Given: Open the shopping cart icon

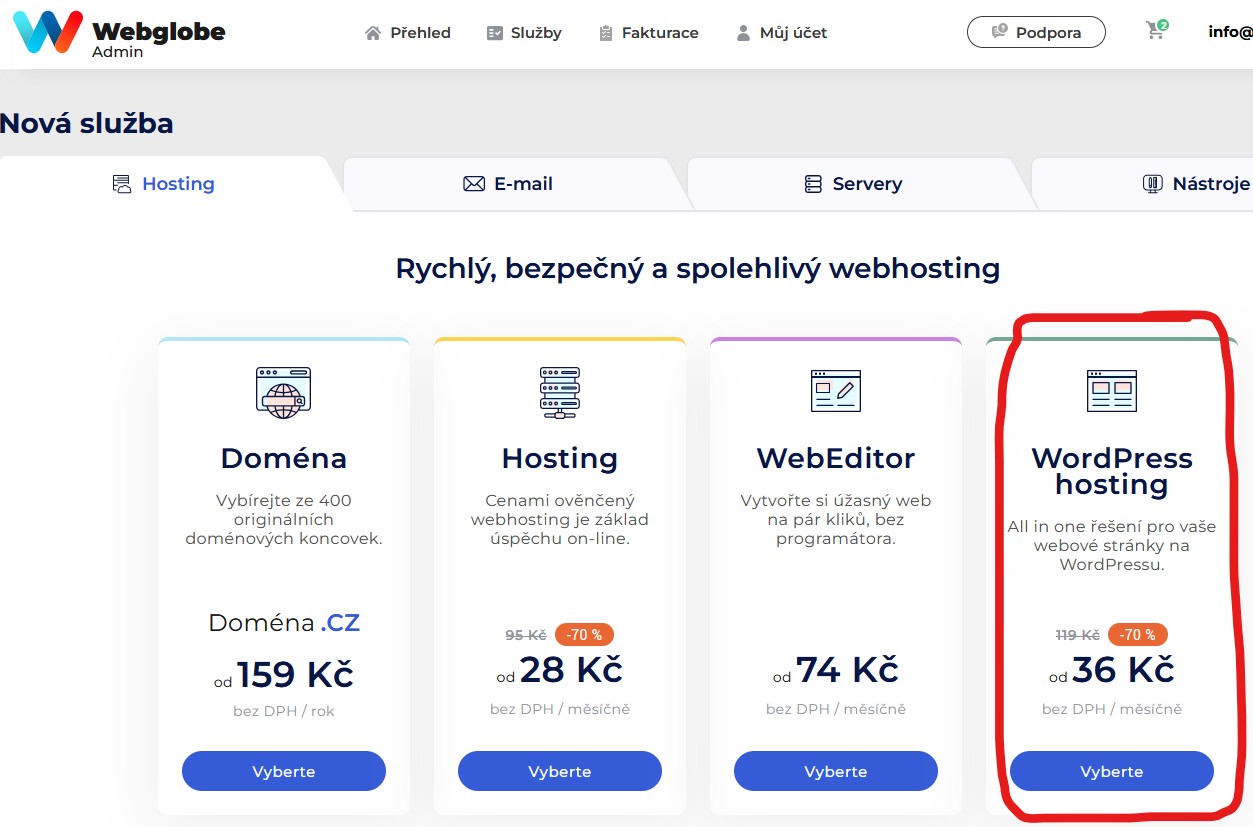Looking at the screenshot, I should [x=1154, y=31].
